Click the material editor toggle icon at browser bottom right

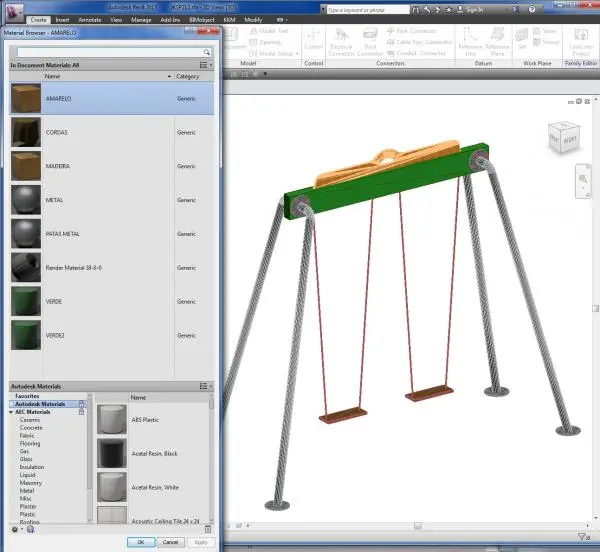[x=208, y=529]
